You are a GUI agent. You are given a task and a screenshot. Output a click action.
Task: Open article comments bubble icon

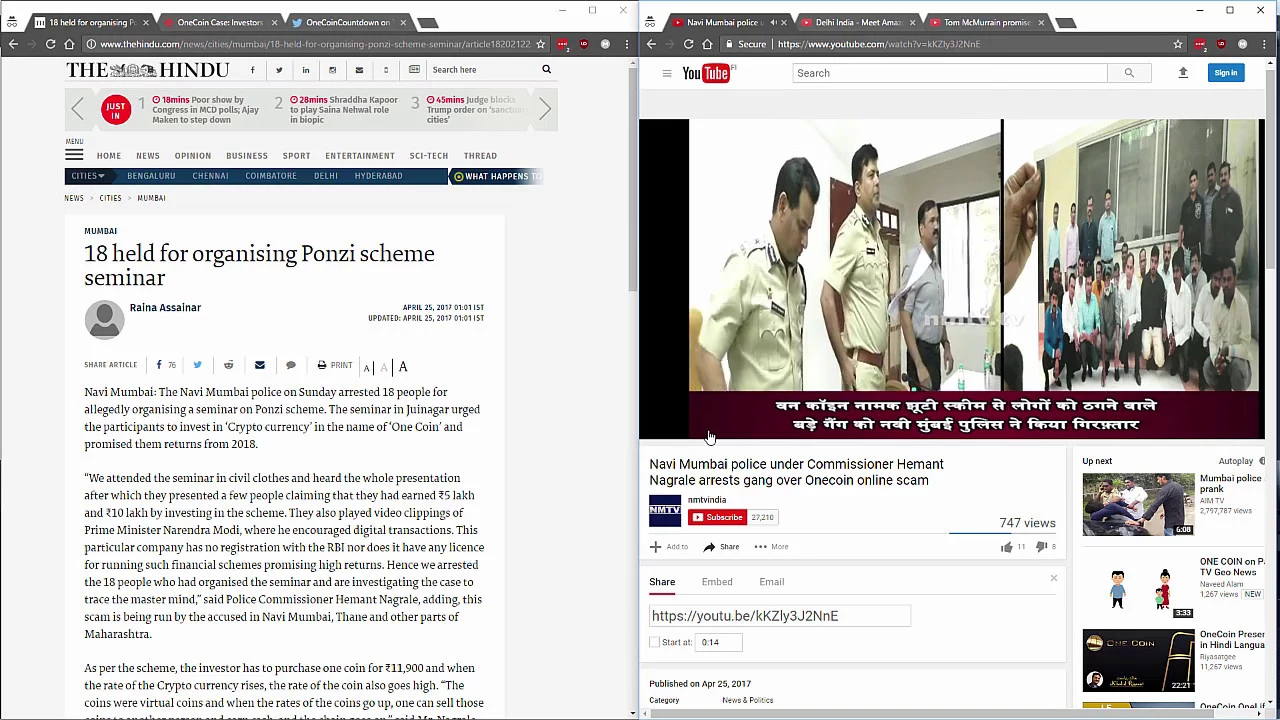[291, 365]
